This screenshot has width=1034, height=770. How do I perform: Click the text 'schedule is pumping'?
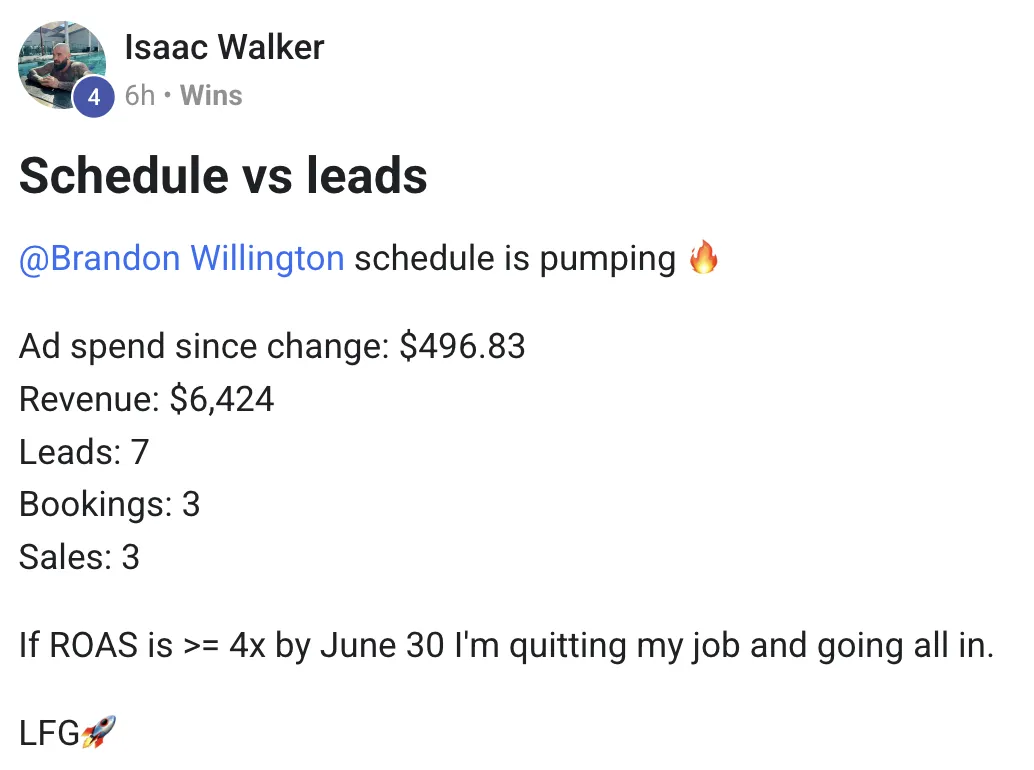point(515,258)
